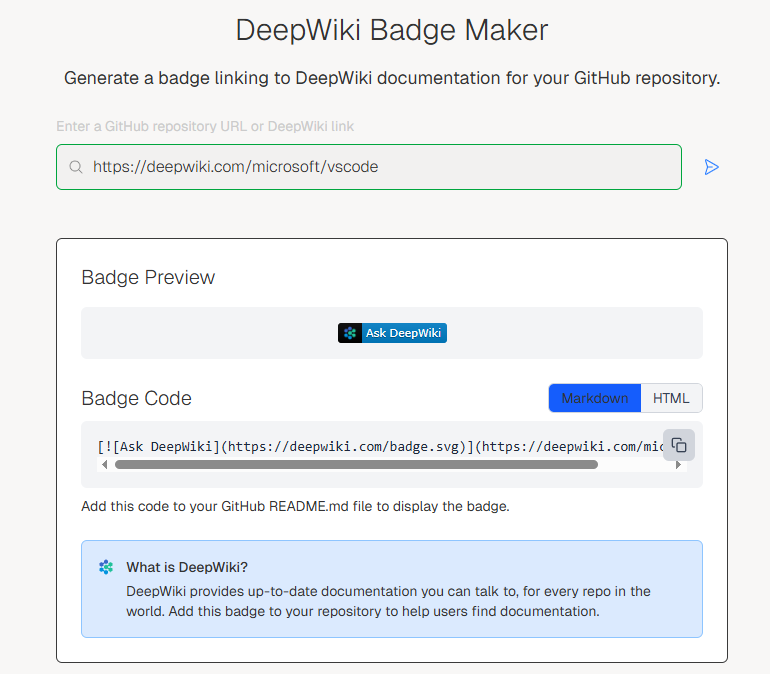Viewport: 770px width, 674px height.
Task: Click the badge Markdown code text
Action: click(x=381, y=446)
